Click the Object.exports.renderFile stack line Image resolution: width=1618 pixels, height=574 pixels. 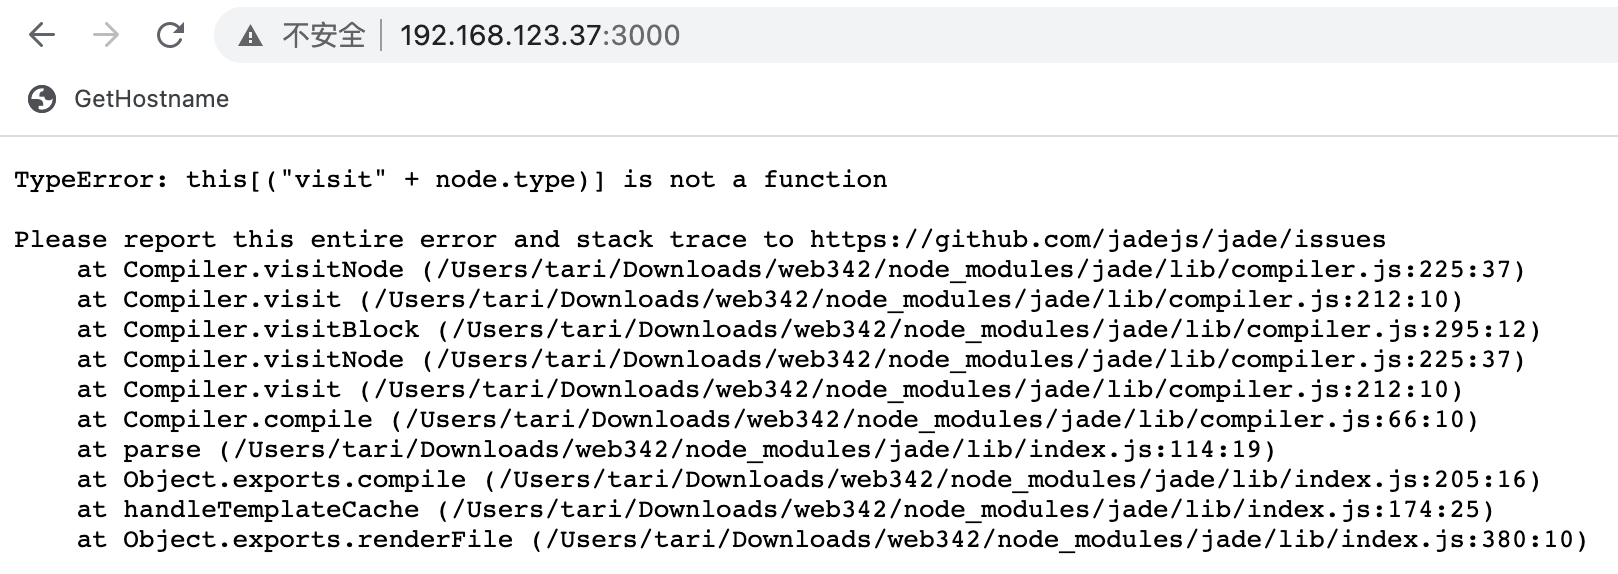tap(832, 540)
